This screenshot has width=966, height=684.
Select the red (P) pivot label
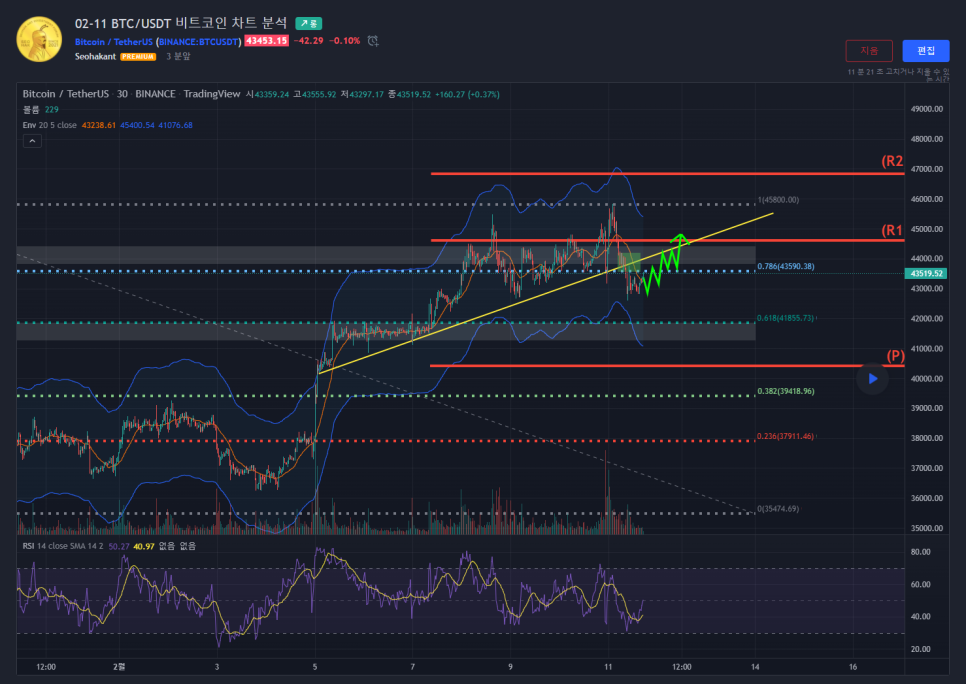895,356
